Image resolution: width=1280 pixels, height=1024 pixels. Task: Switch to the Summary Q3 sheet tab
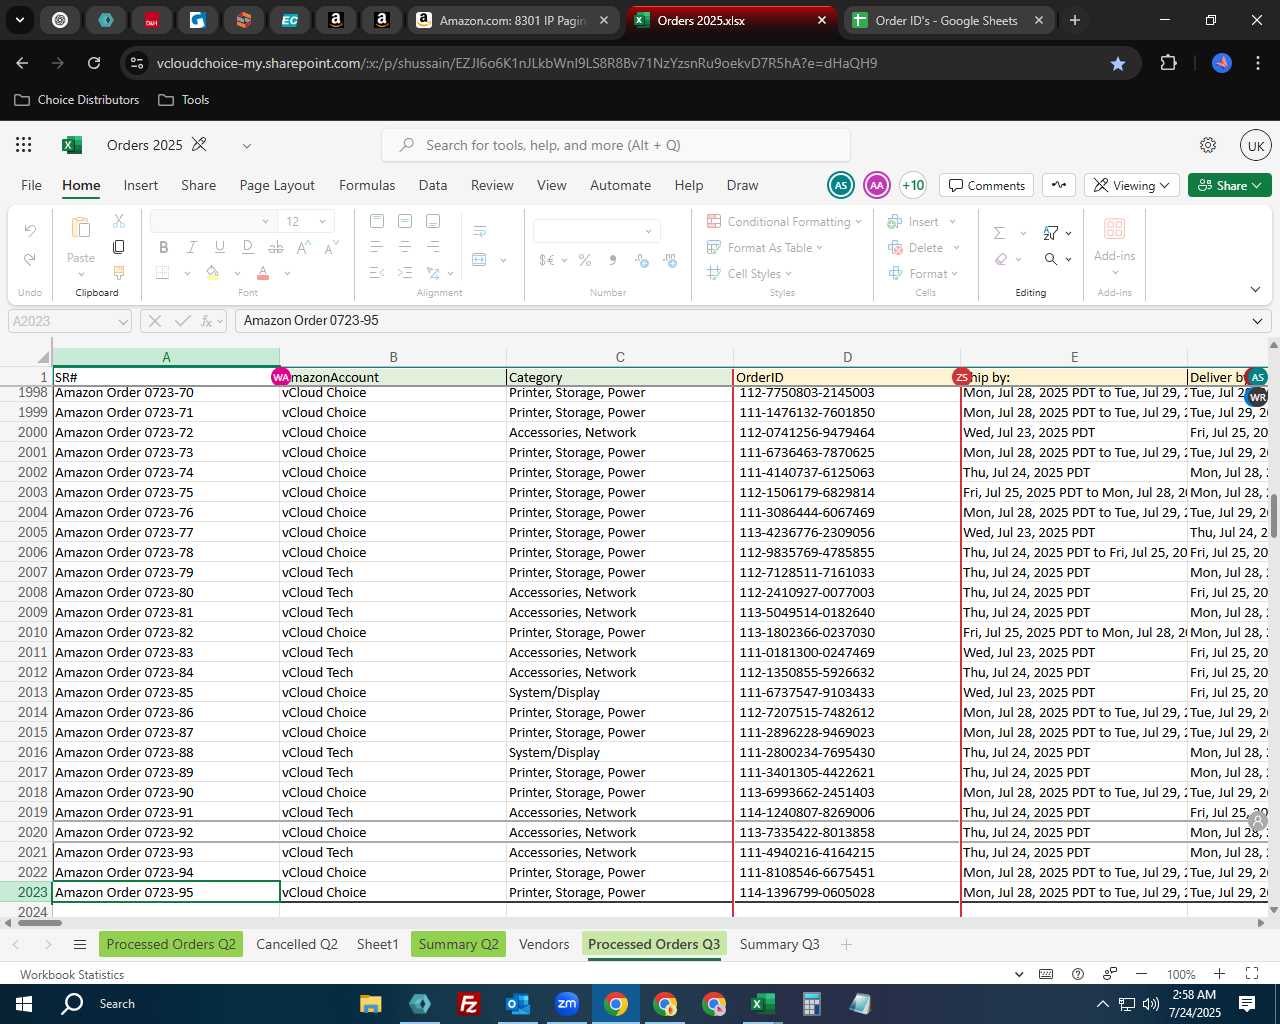click(x=779, y=944)
